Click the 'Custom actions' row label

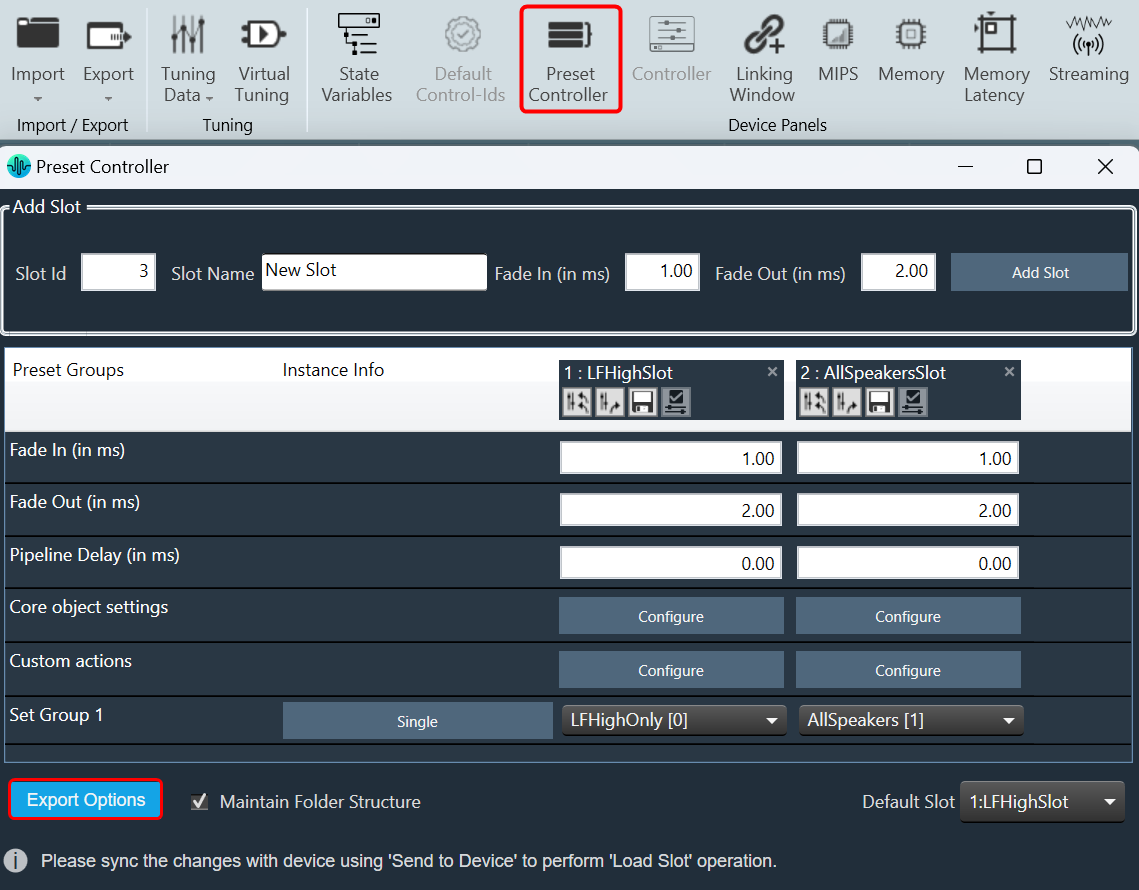coord(70,661)
